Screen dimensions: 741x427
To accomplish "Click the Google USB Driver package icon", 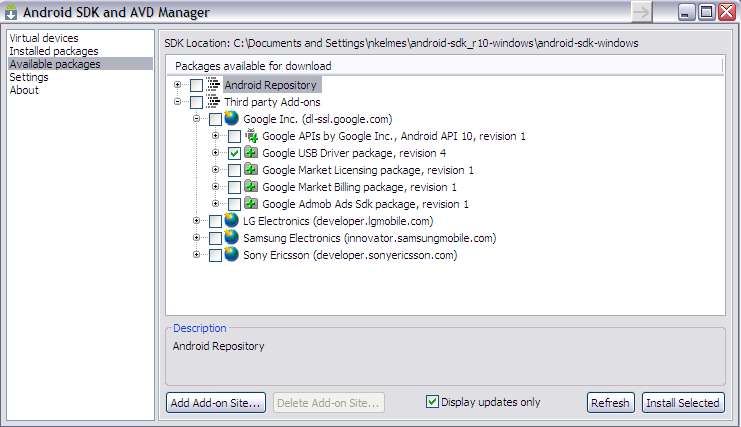I will click(251, 153).
